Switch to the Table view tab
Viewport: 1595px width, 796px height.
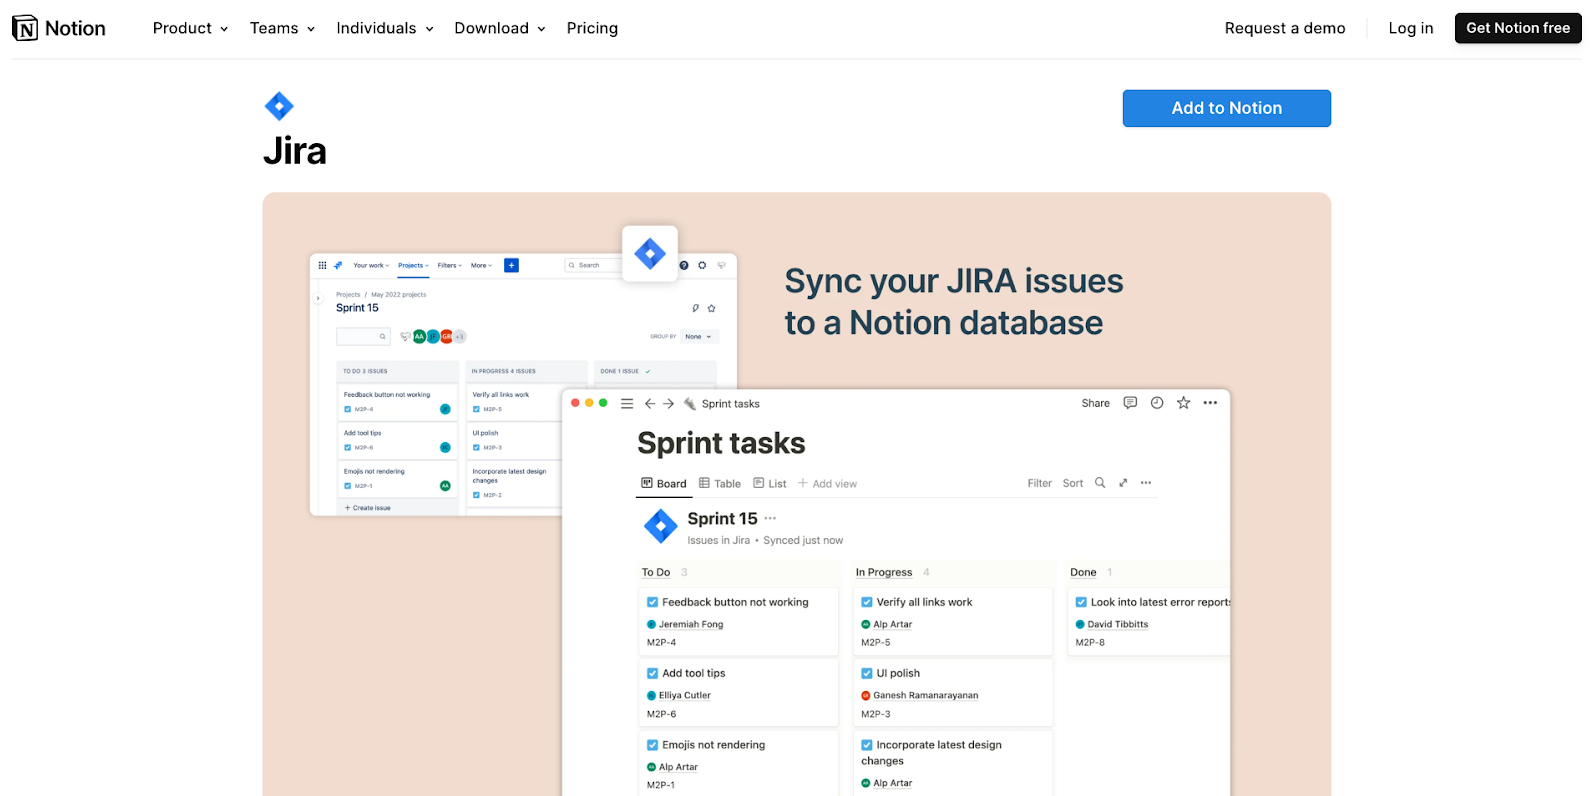click(720, 484)
